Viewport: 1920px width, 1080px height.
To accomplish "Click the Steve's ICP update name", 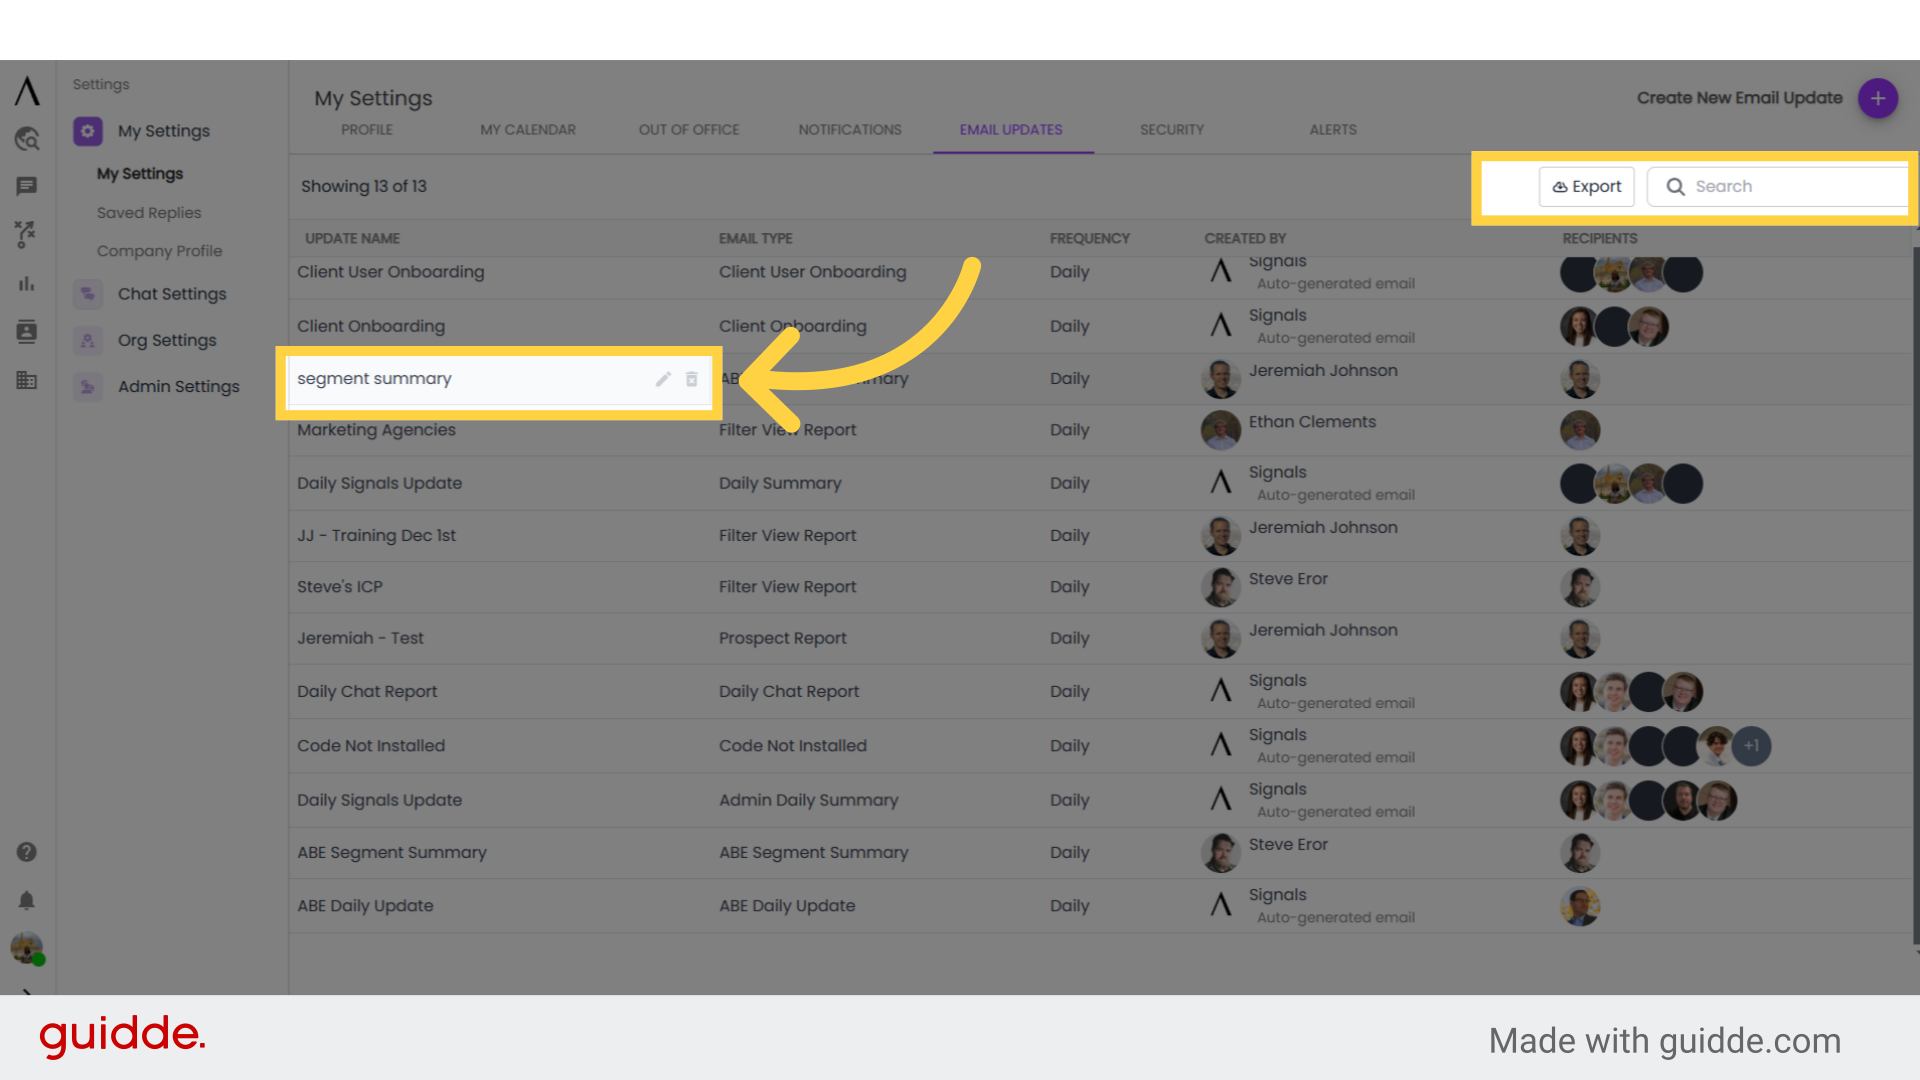I will (339, 587).
